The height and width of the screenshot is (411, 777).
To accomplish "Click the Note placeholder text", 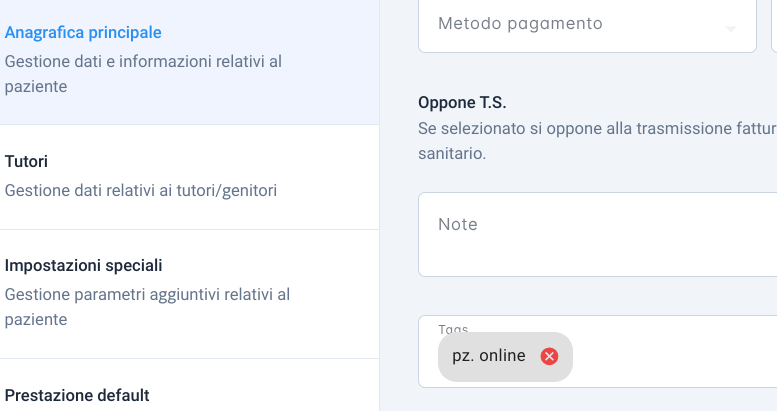I will click(458, 225).
